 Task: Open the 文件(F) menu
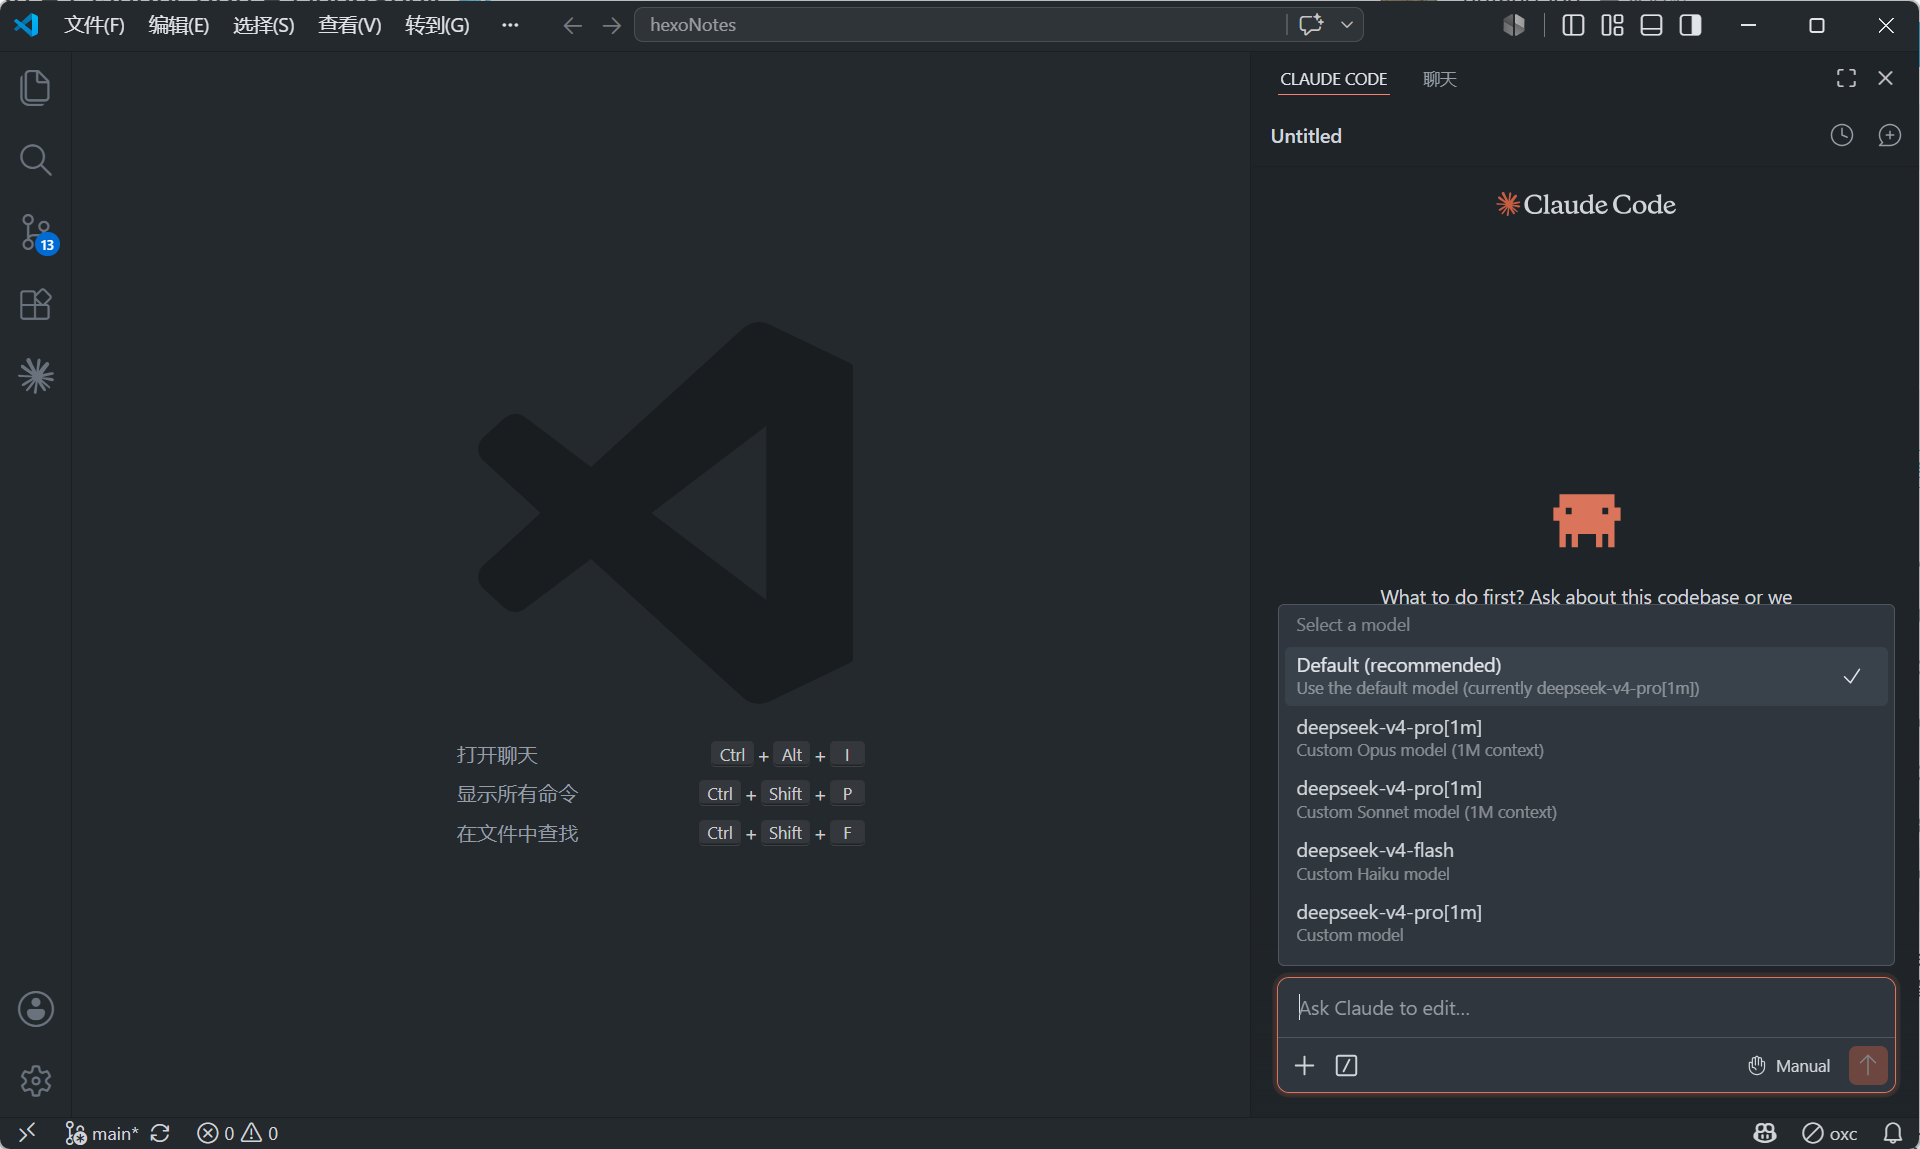point(94,25)
